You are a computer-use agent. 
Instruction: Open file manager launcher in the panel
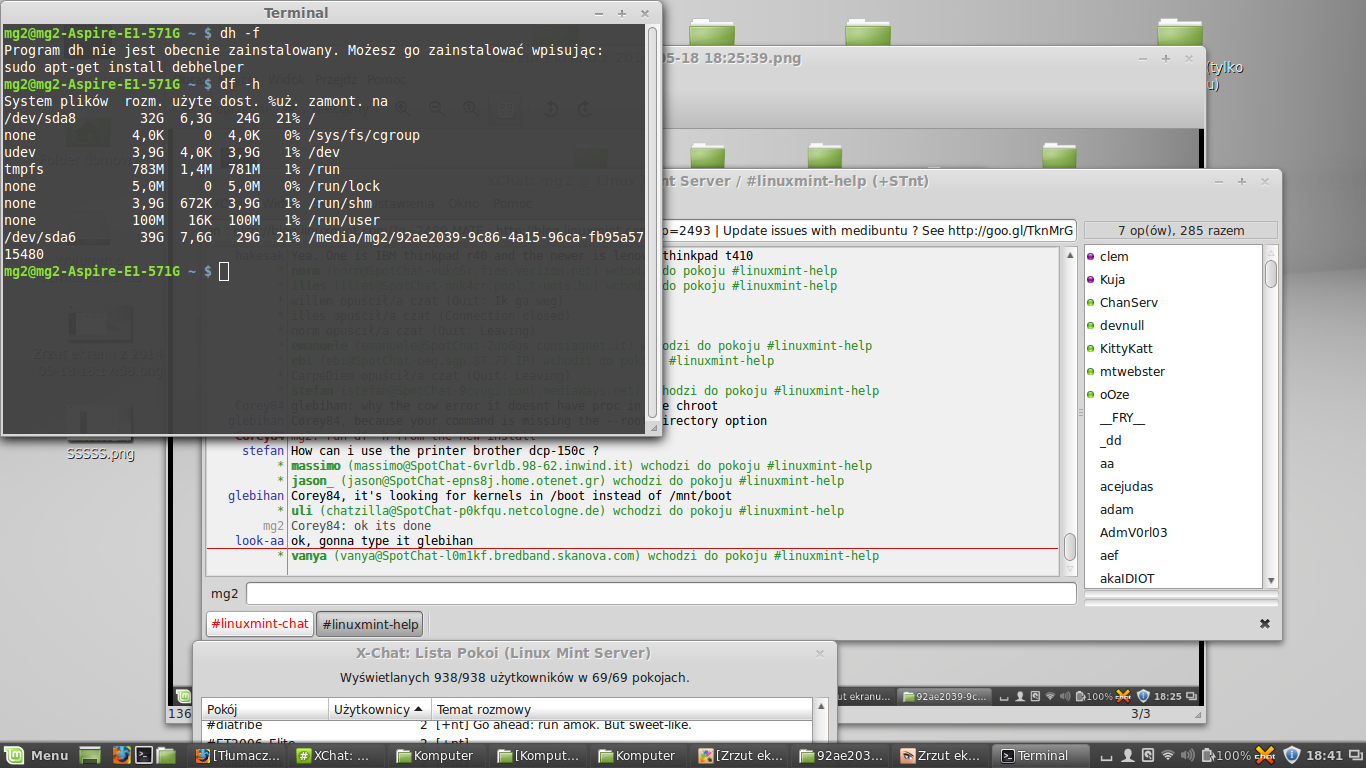pos(166,756)
